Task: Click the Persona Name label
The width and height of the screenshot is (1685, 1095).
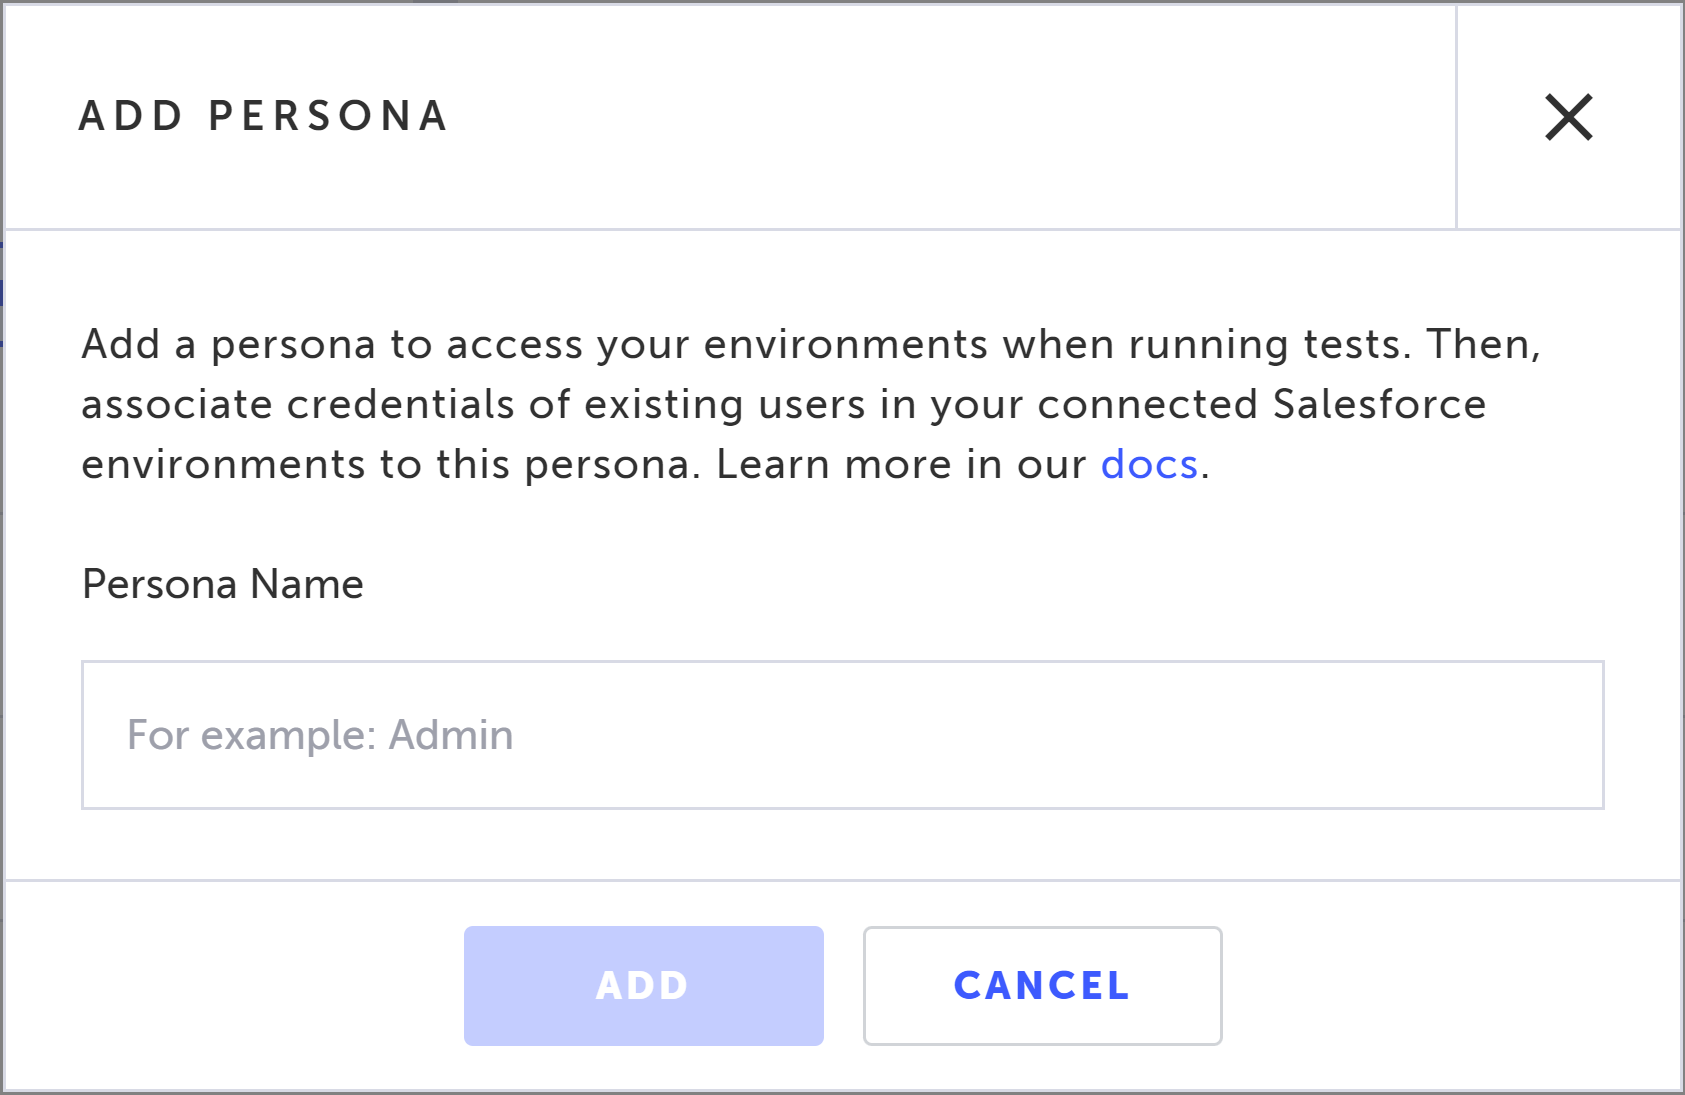Action: 223,584
